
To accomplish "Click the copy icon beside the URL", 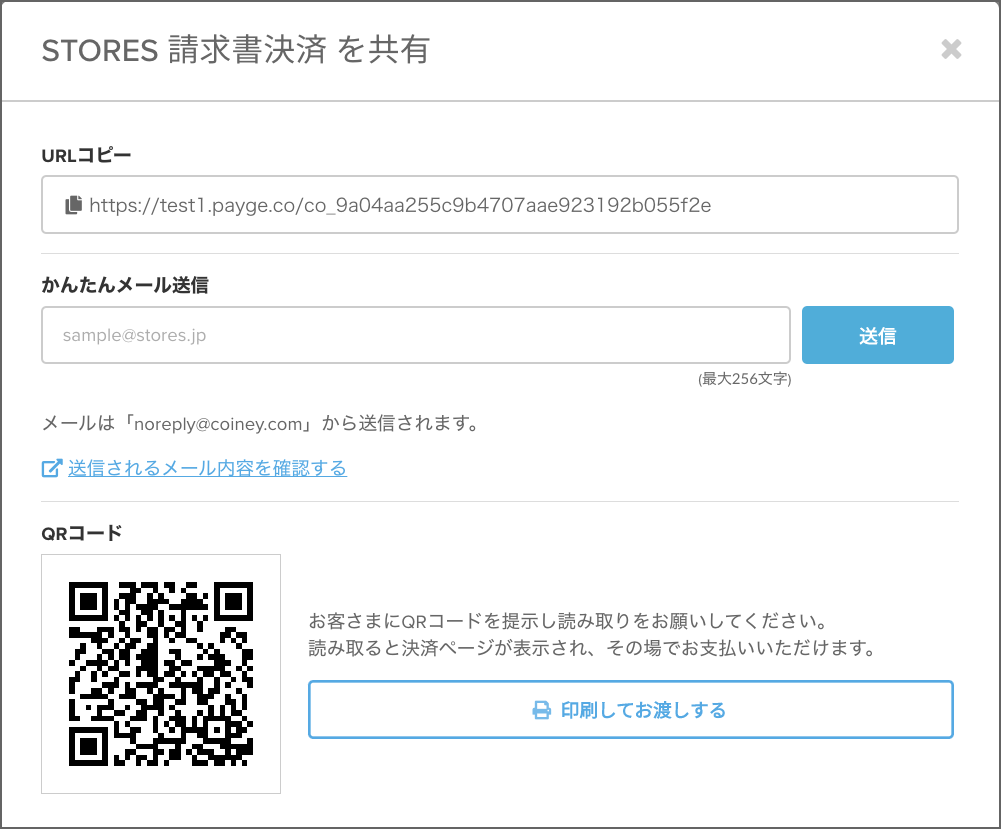I will coord(73,205).
